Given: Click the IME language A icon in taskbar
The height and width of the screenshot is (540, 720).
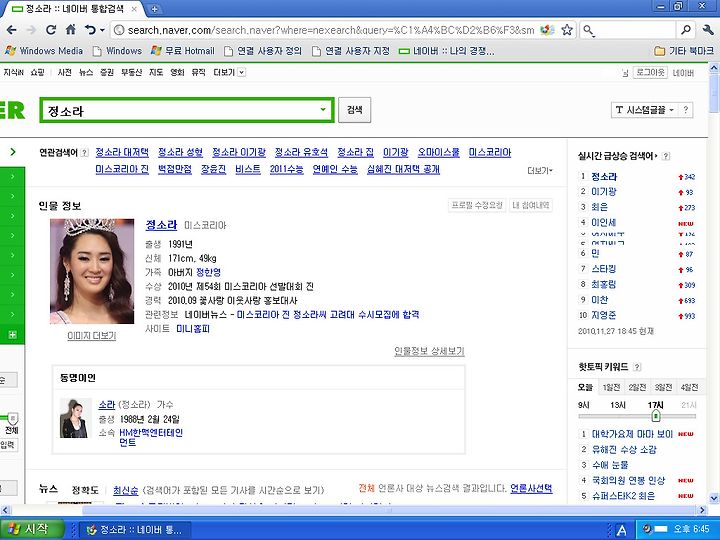Looking at the screenshot, I should (x=621, y=530).
